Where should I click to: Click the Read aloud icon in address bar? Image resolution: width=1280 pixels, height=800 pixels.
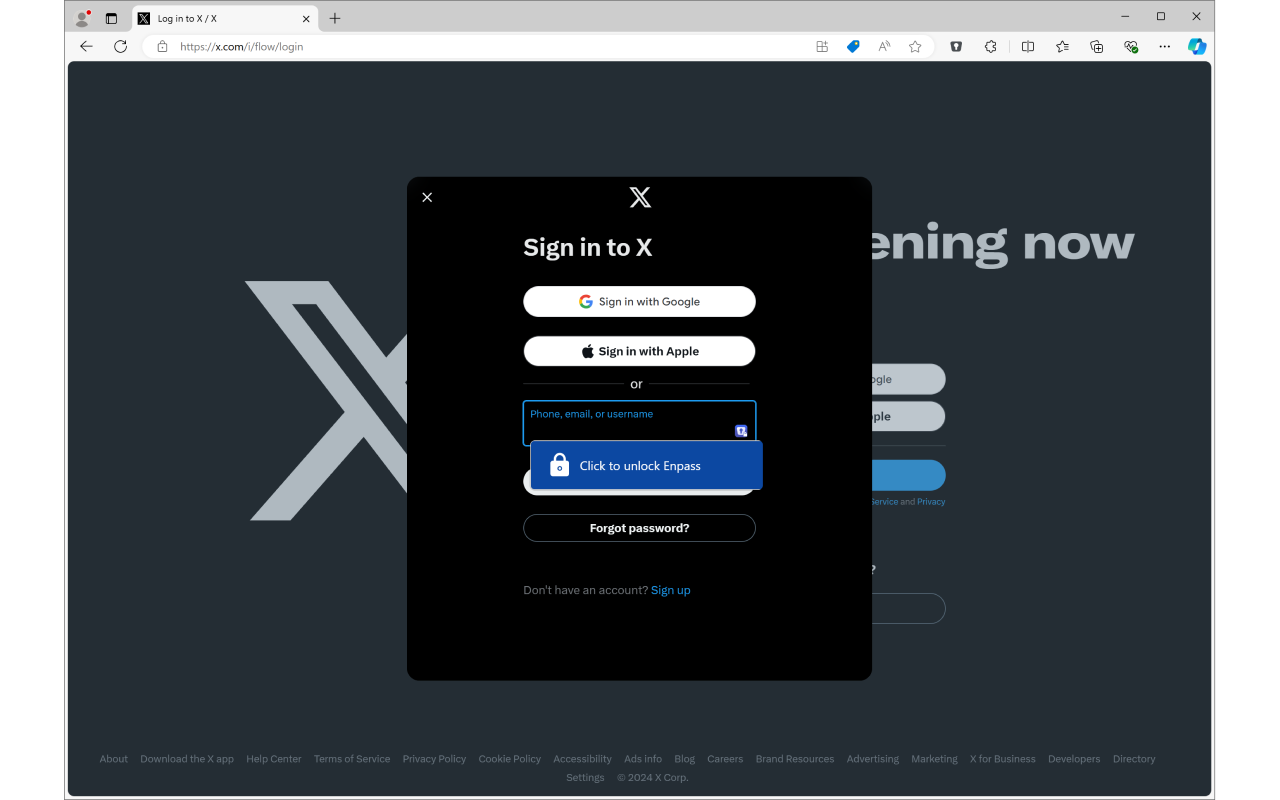click(884, 46)
